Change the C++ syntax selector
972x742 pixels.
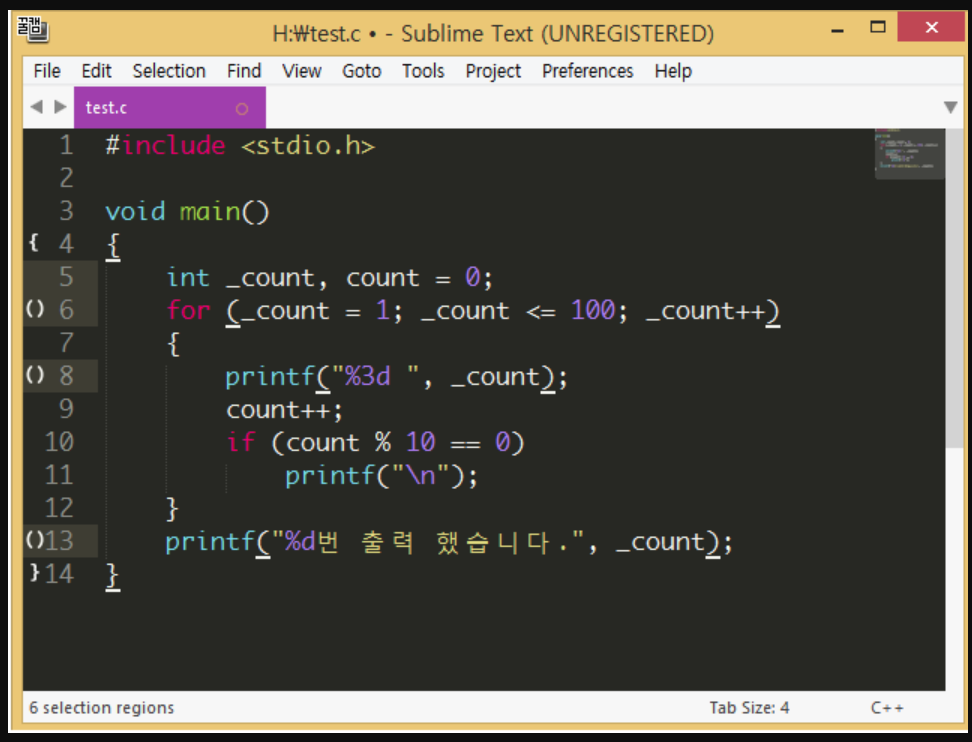(x=887, y=708)
